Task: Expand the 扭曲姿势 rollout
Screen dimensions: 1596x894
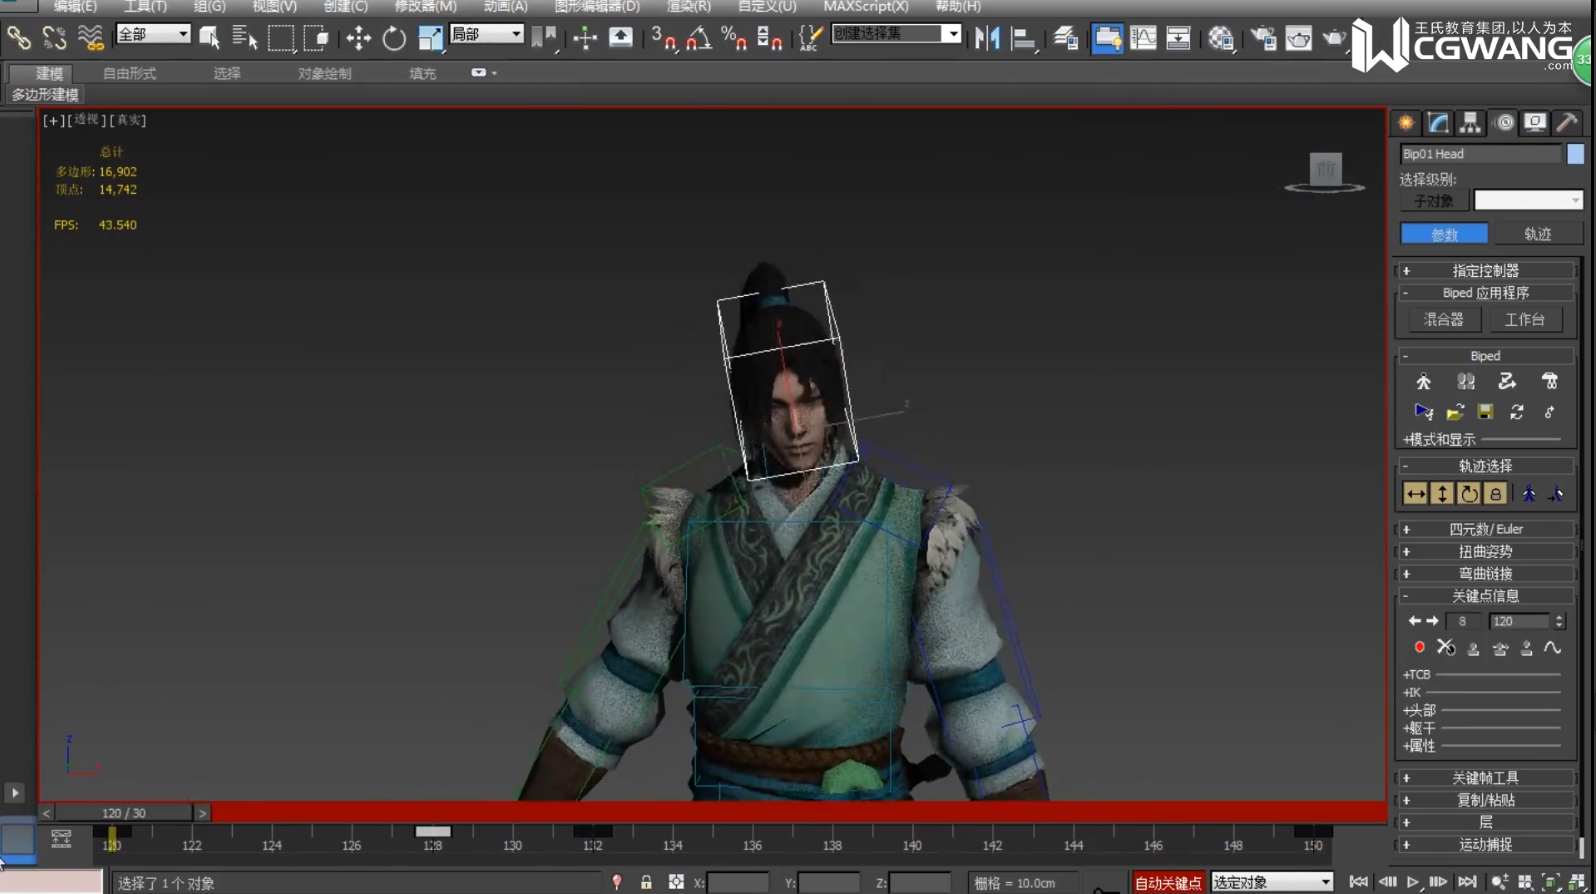Action: 1485,551
